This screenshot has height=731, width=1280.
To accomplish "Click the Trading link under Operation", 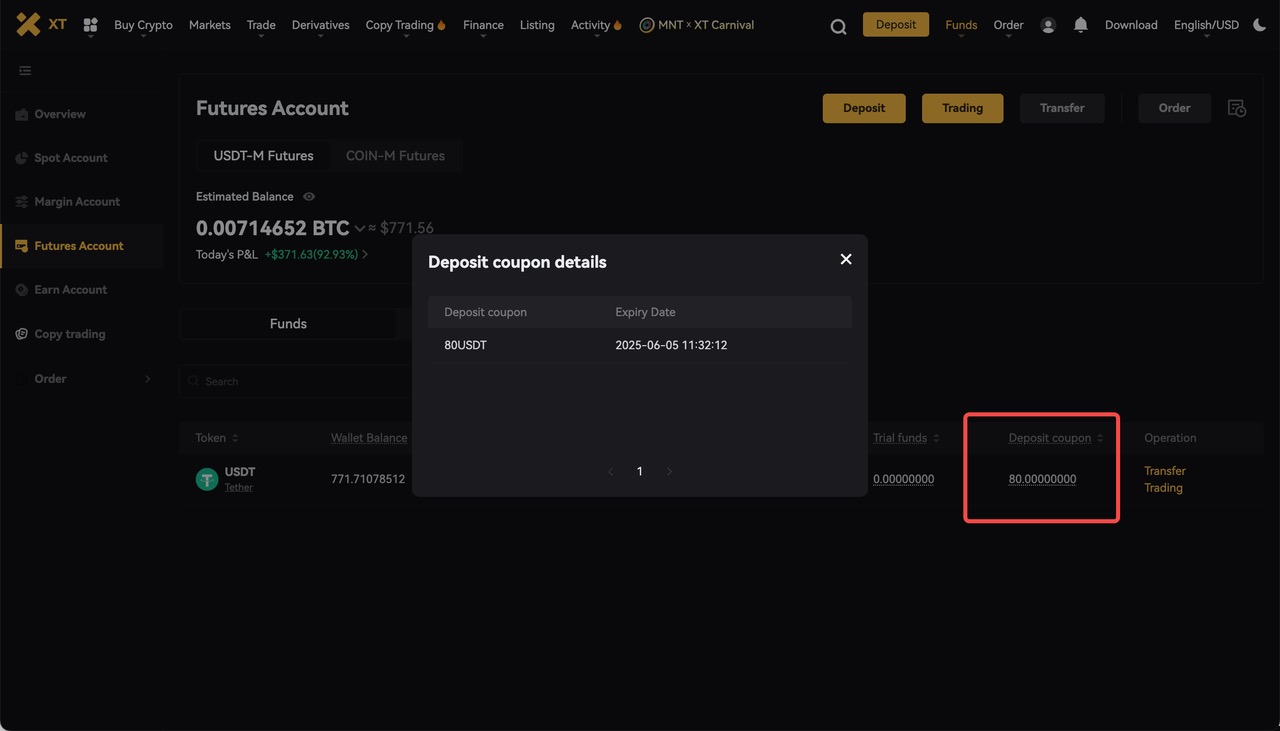I will (x=1163, y=488).
